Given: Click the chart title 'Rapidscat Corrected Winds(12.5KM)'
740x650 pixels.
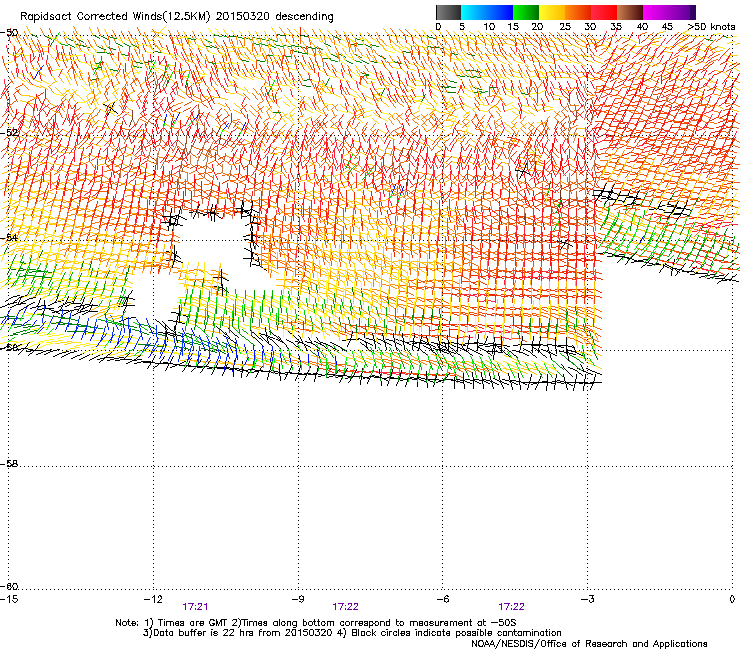Looking at the screenshot, I should 115,17.
